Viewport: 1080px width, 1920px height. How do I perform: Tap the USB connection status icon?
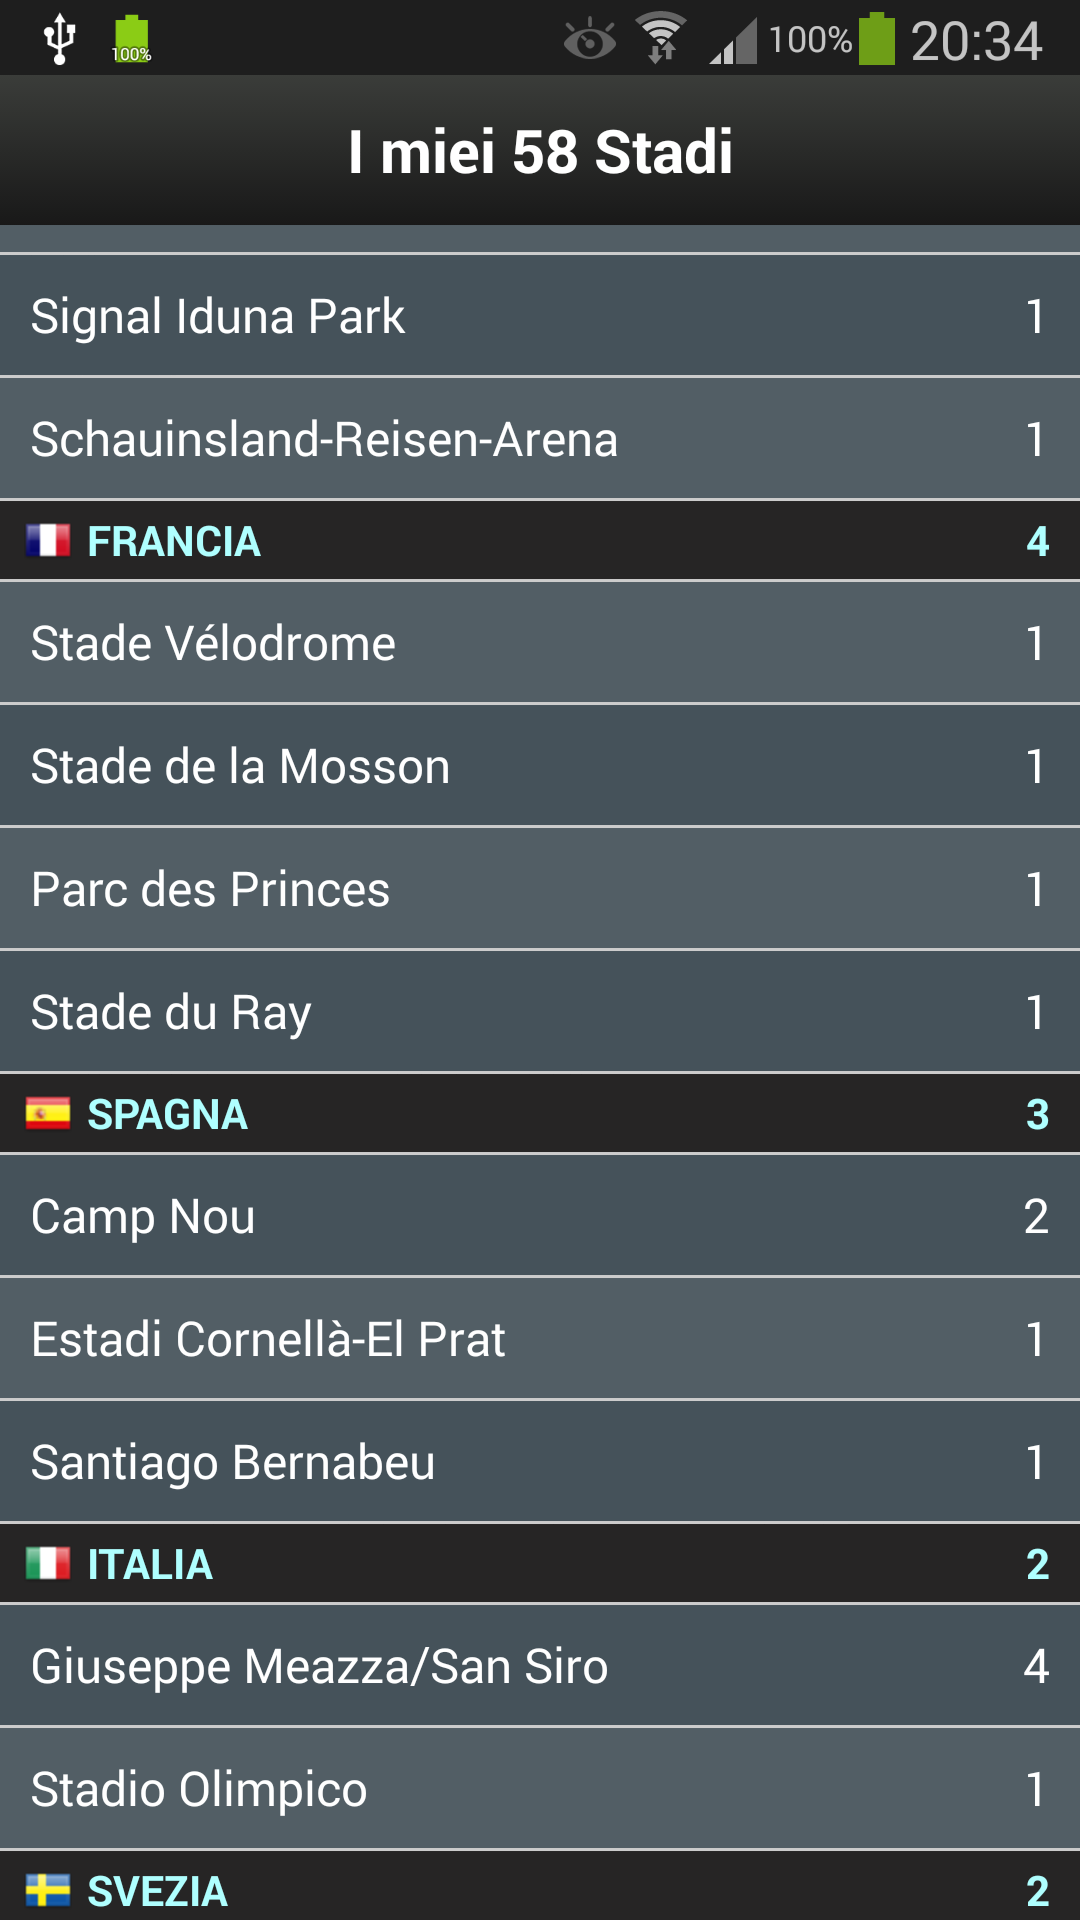[x=60, y=39]
